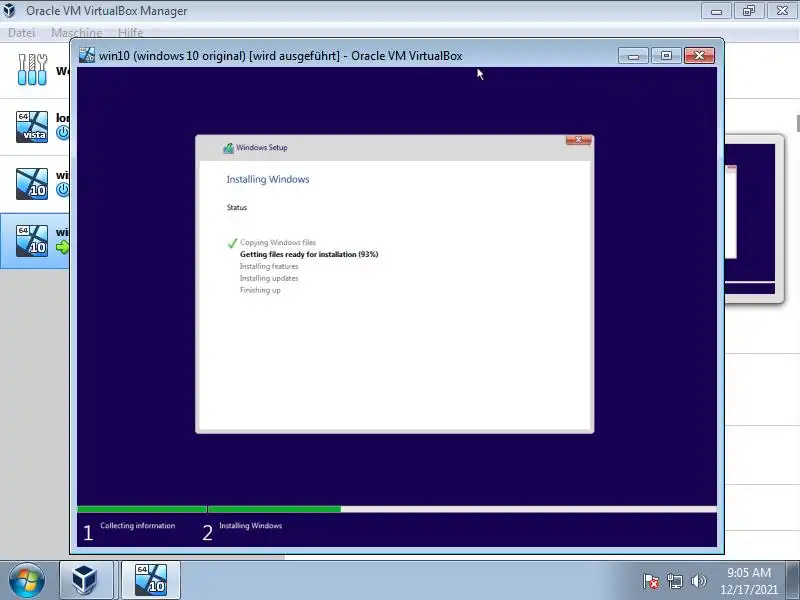Viewport: 800px width, 600px height.
Task: Click the power-off state icon of second VM
Action: pyautogui.click(x=63, y=190)
